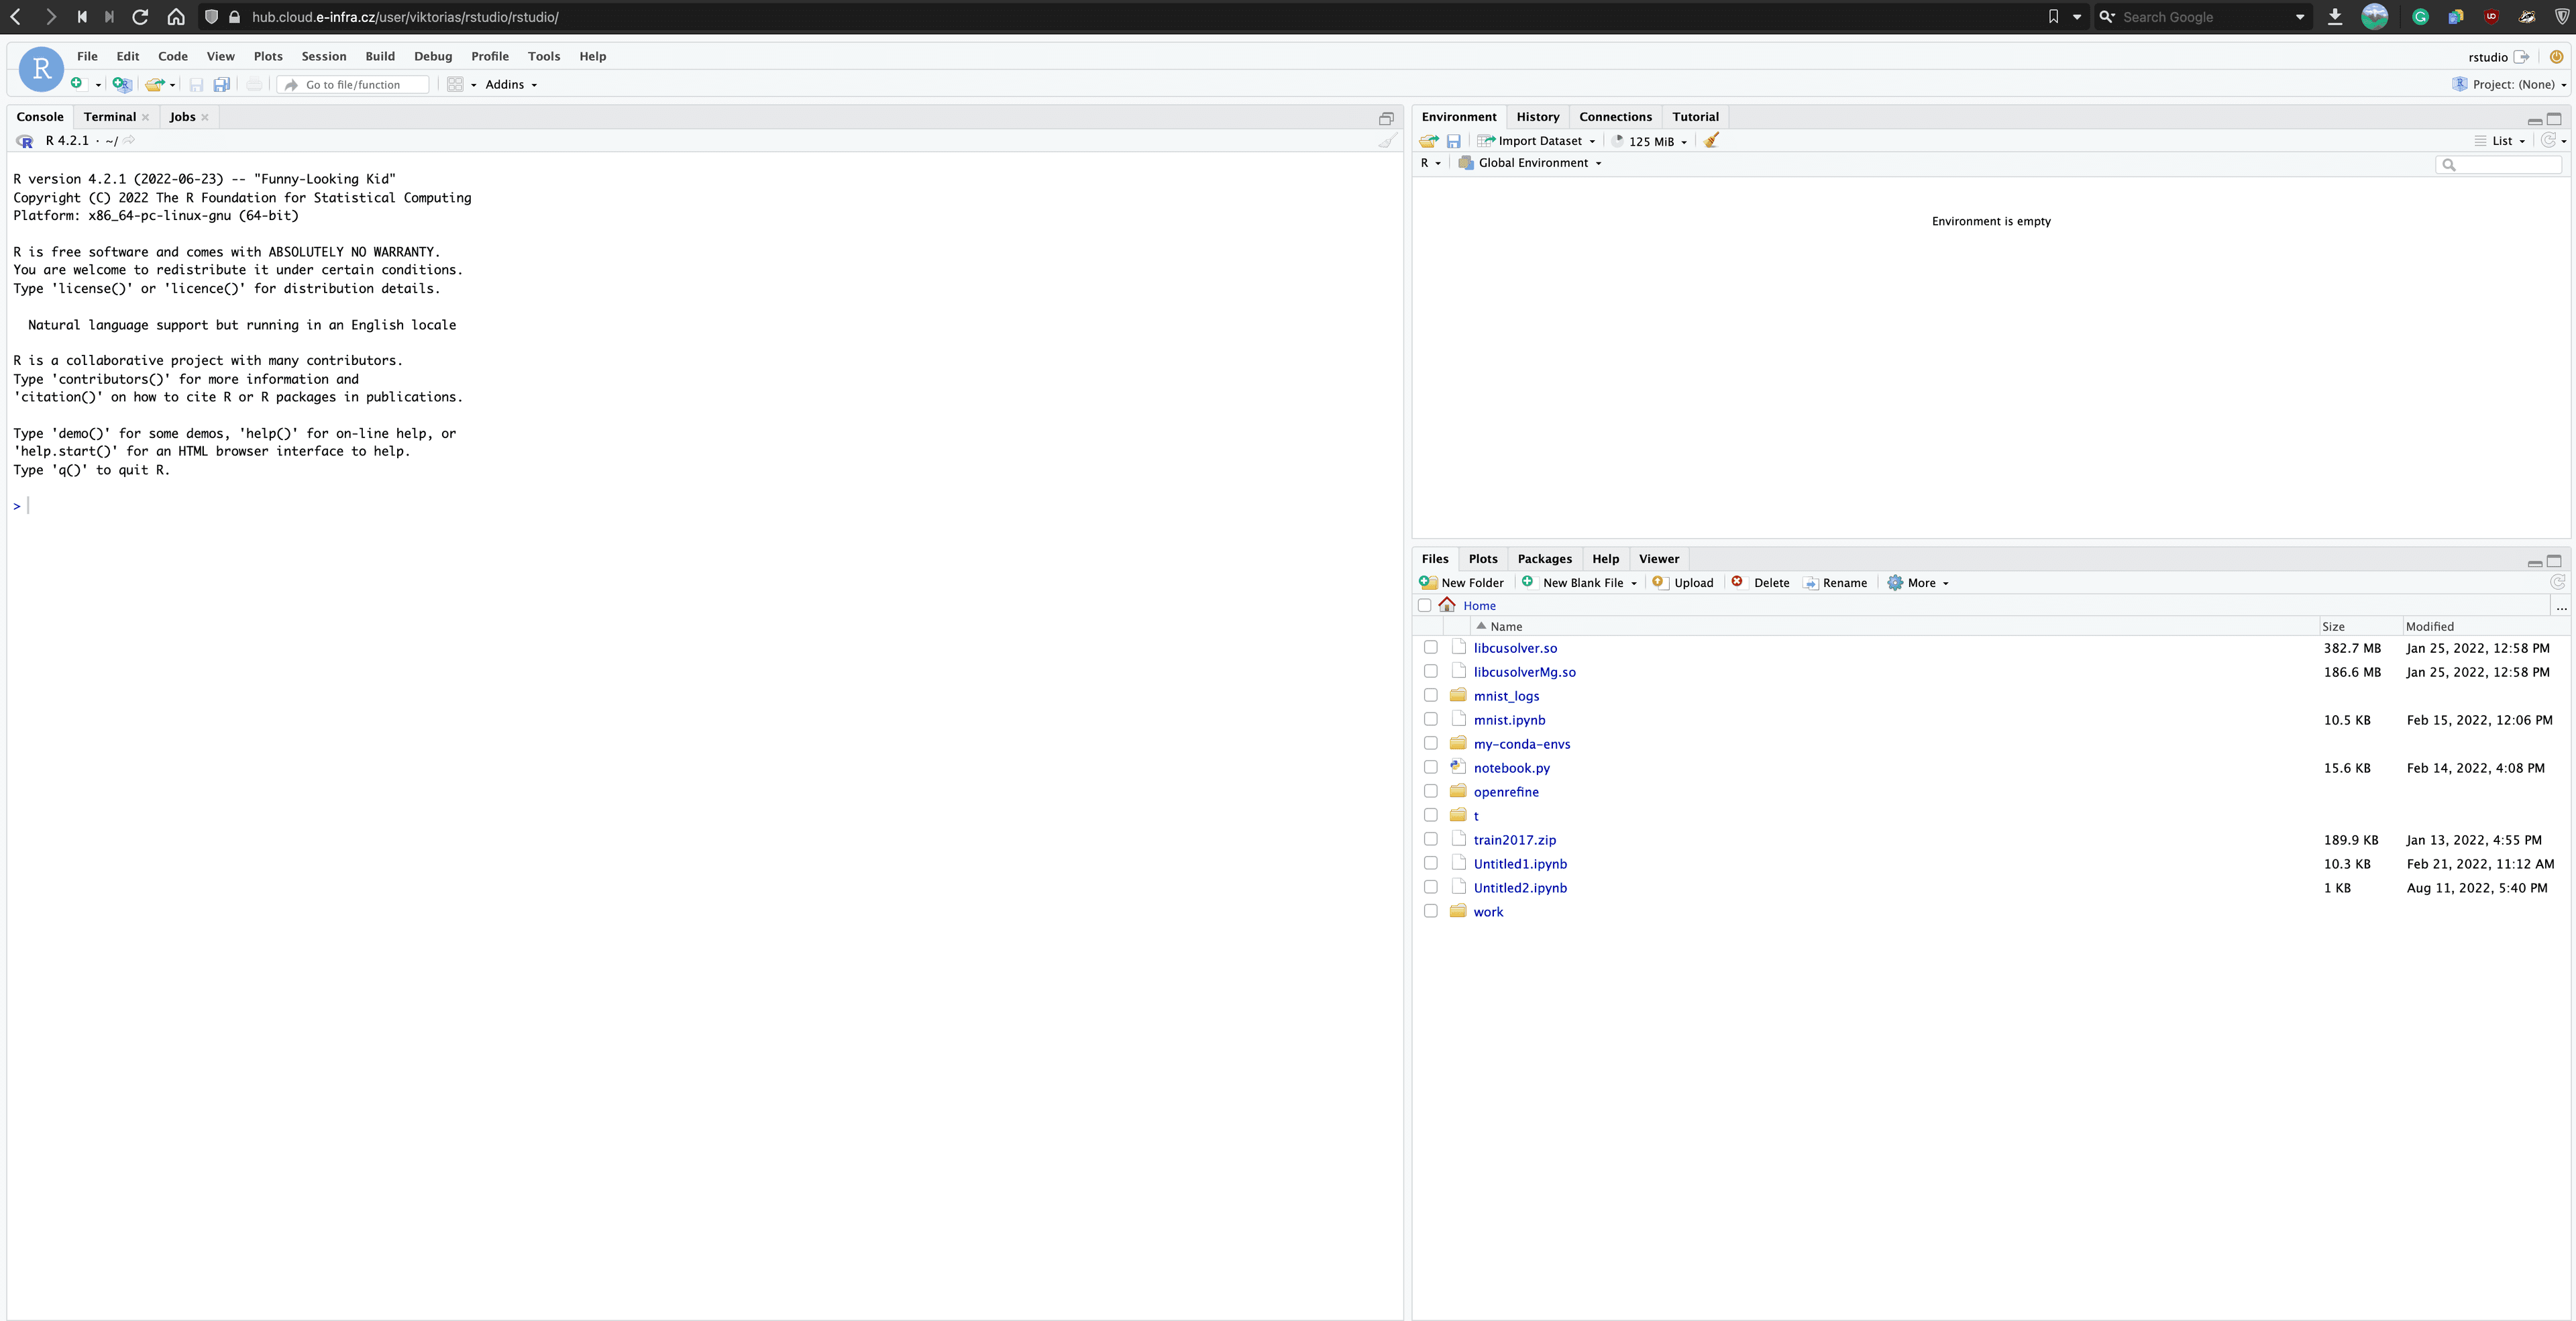
Task: Click the Go to file/function button
Action: pos(354,85)
